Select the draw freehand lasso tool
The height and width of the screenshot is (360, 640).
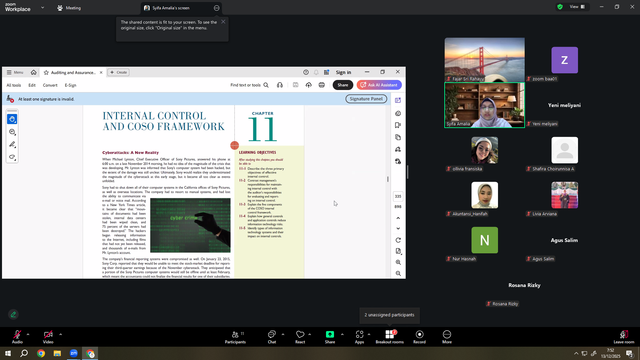(12, 157)
